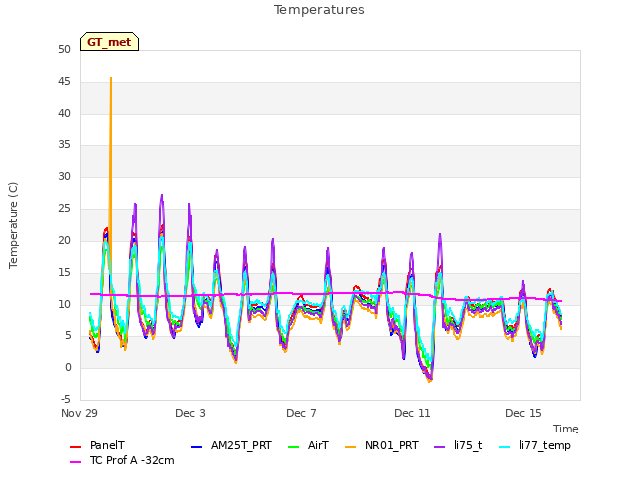Viewport: 640px width, 480px height.
Task: Click the Nov 29 x-axis tick label
Action: (79, 413)
